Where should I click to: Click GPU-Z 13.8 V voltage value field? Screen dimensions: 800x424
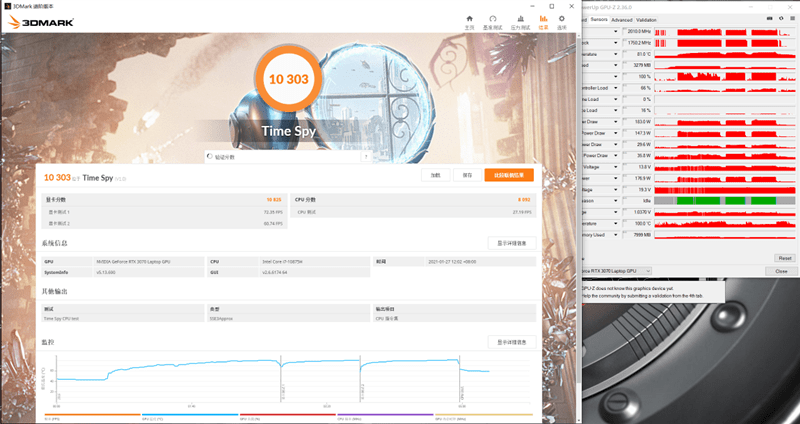pos(638,167)
